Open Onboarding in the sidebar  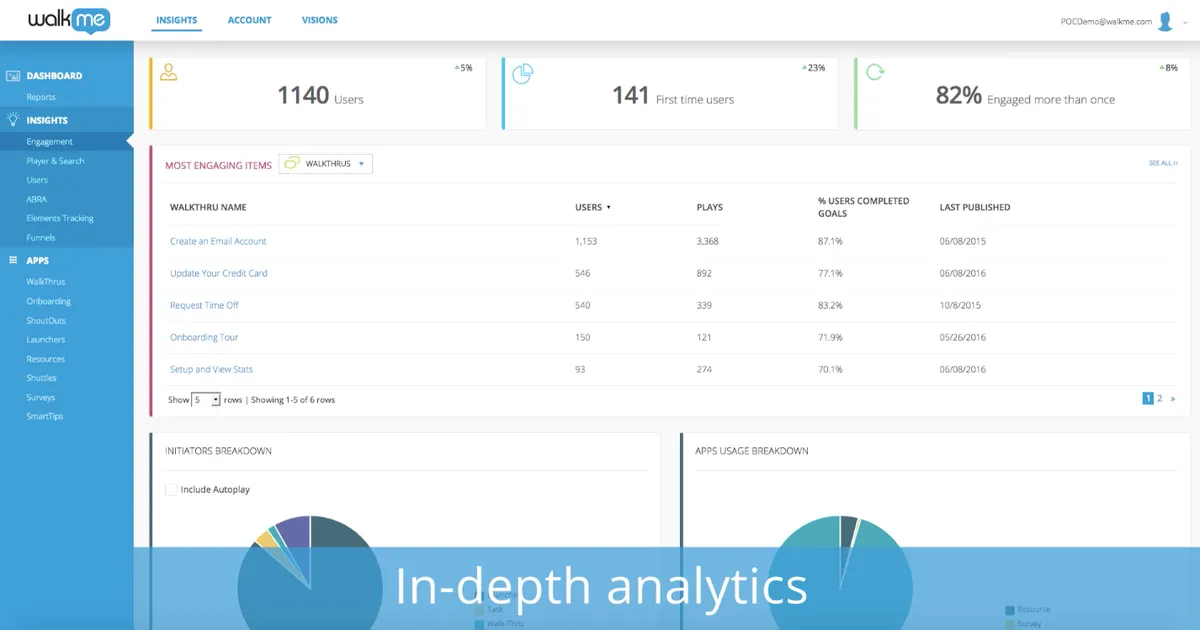[x=48, y=301]
